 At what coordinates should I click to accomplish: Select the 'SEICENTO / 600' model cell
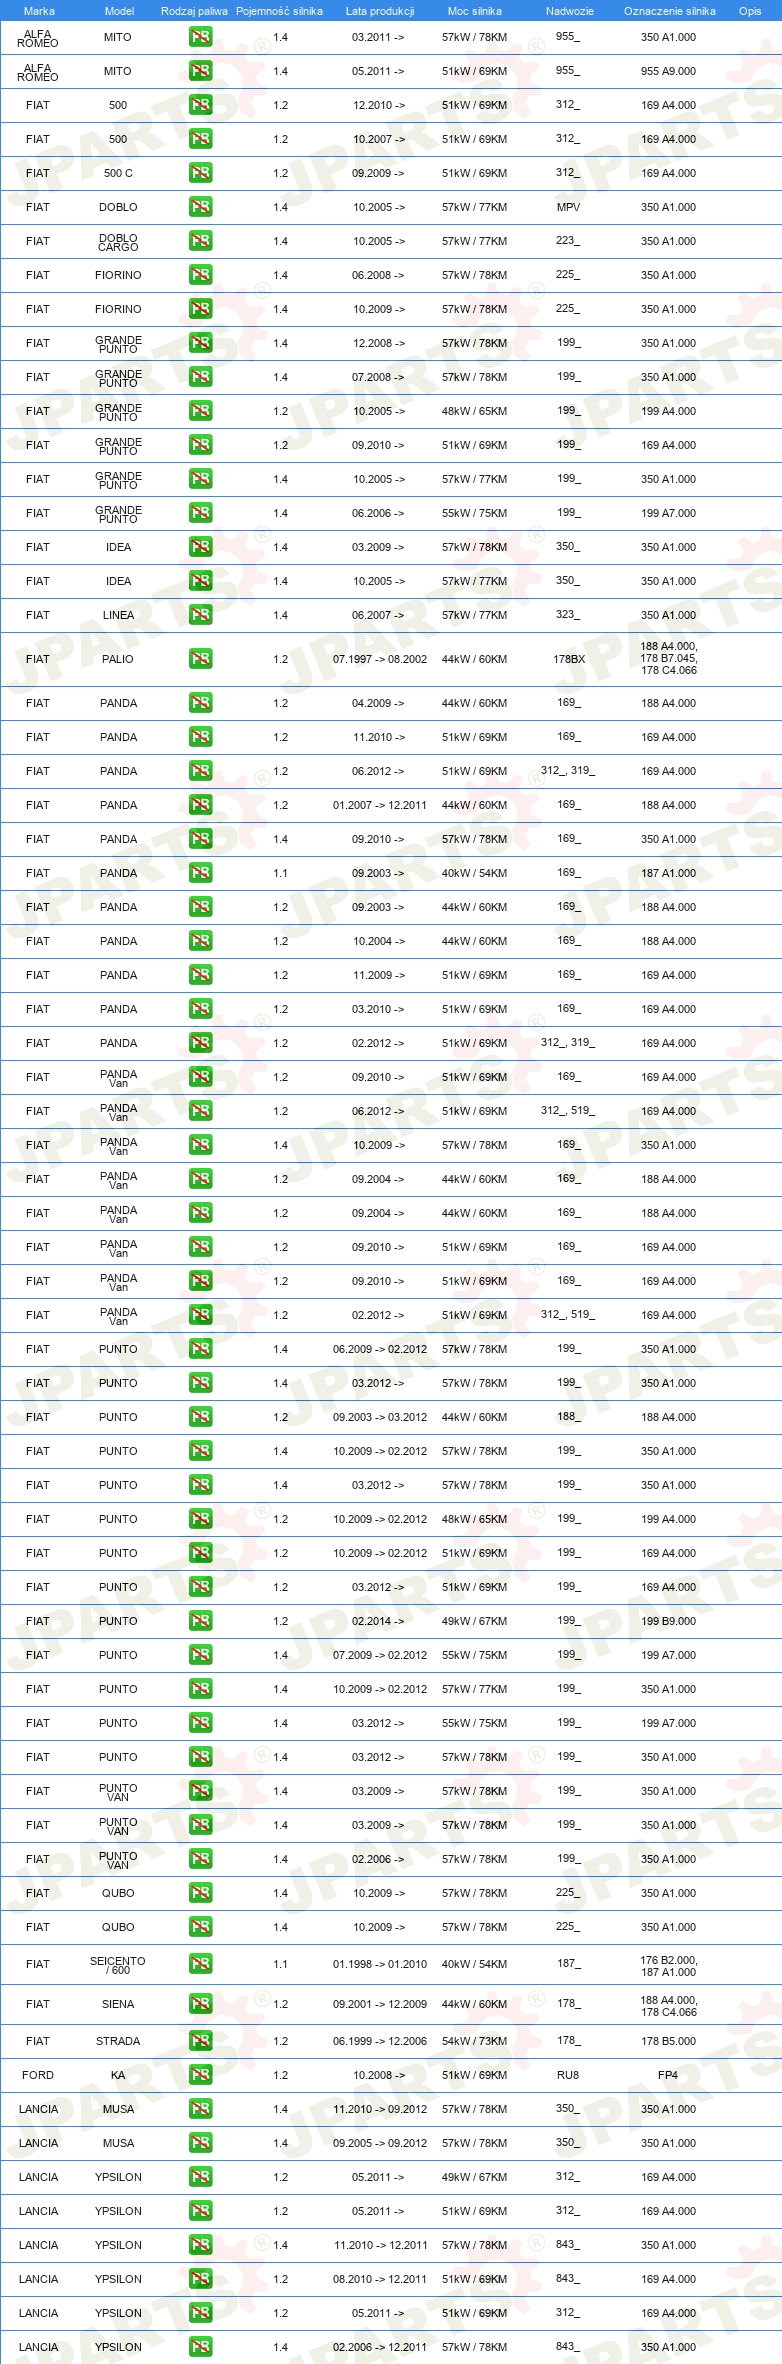[118, 1965]
